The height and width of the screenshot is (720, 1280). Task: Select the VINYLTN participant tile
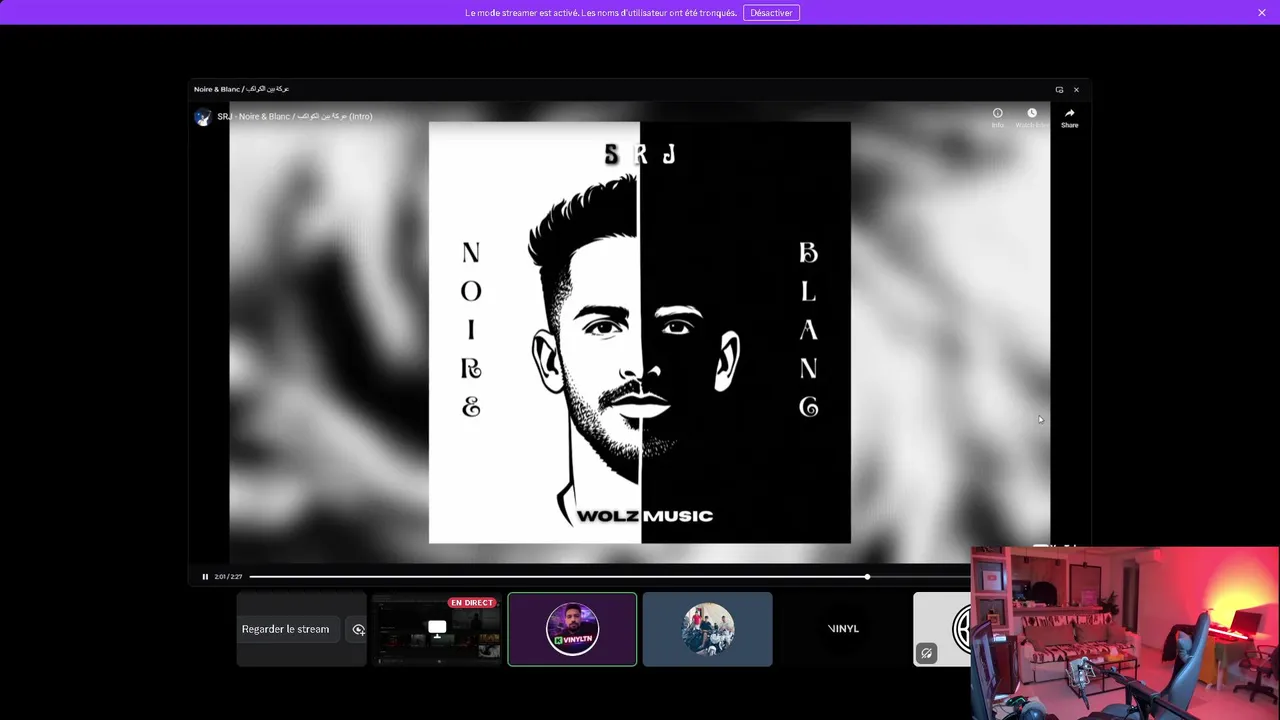click(x=572, y=629)
